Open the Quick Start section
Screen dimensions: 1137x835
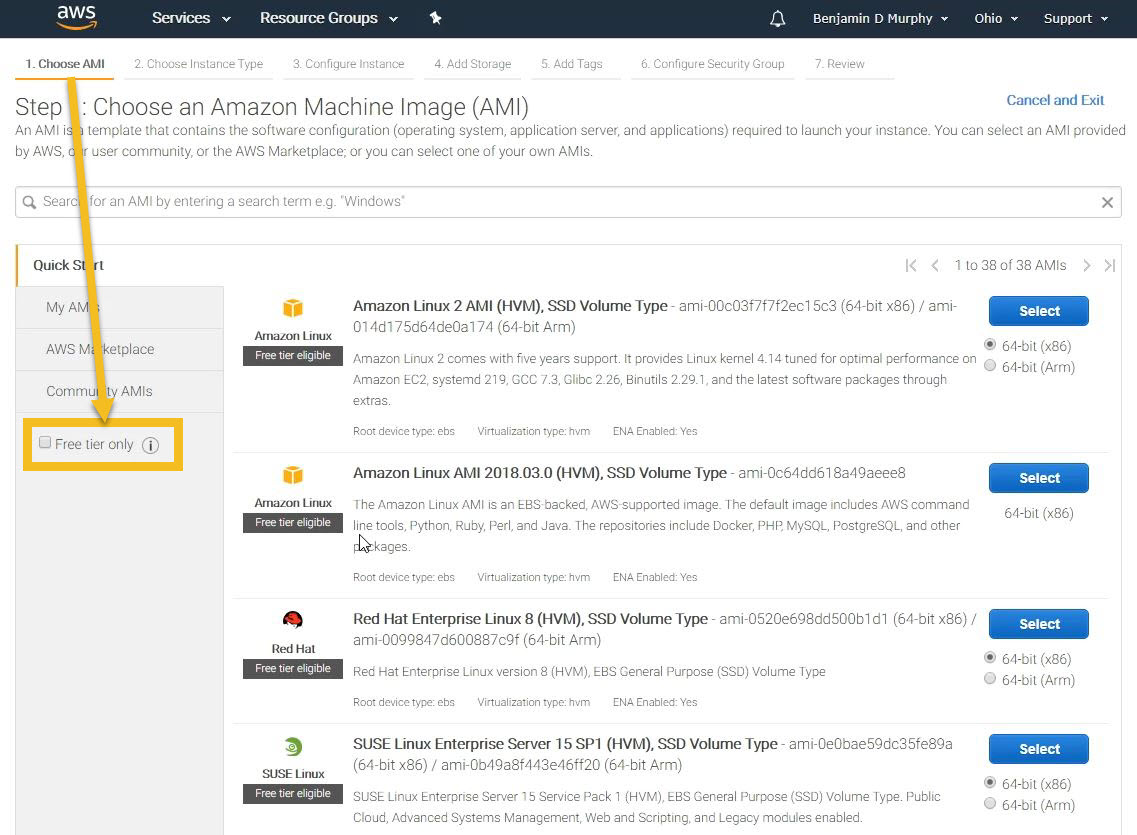click(120, 265)
